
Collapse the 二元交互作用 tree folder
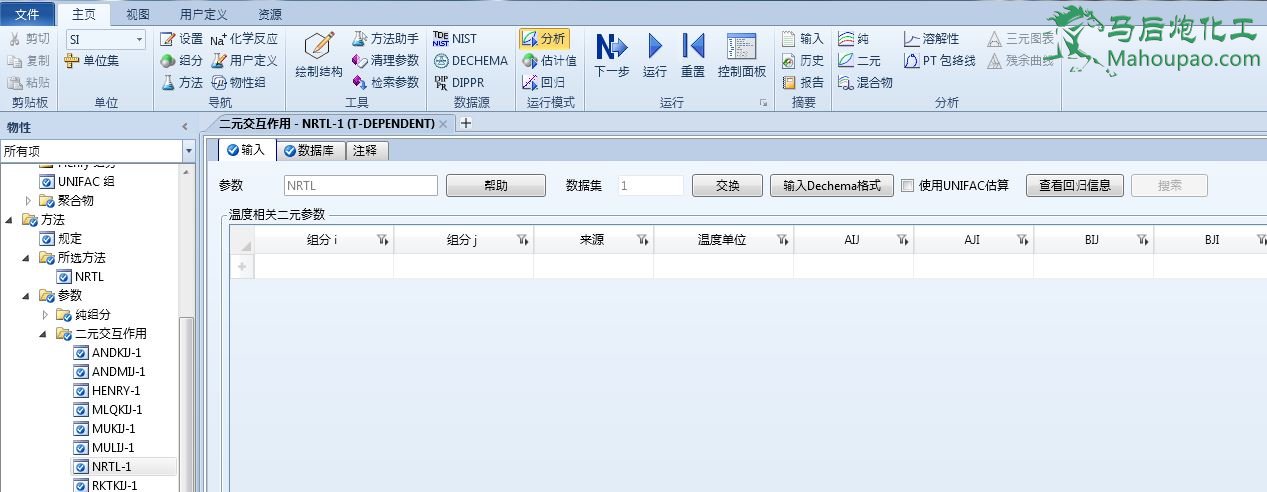(x=44, y=334)
